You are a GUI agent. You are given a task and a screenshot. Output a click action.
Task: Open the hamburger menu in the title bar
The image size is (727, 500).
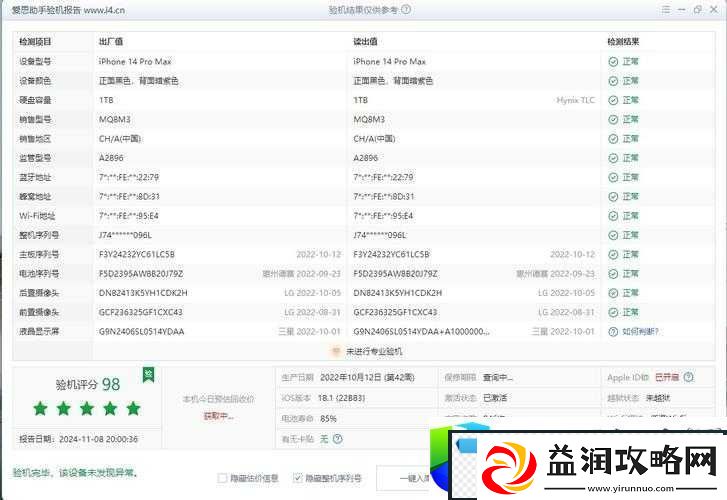[x=666, y=10]
